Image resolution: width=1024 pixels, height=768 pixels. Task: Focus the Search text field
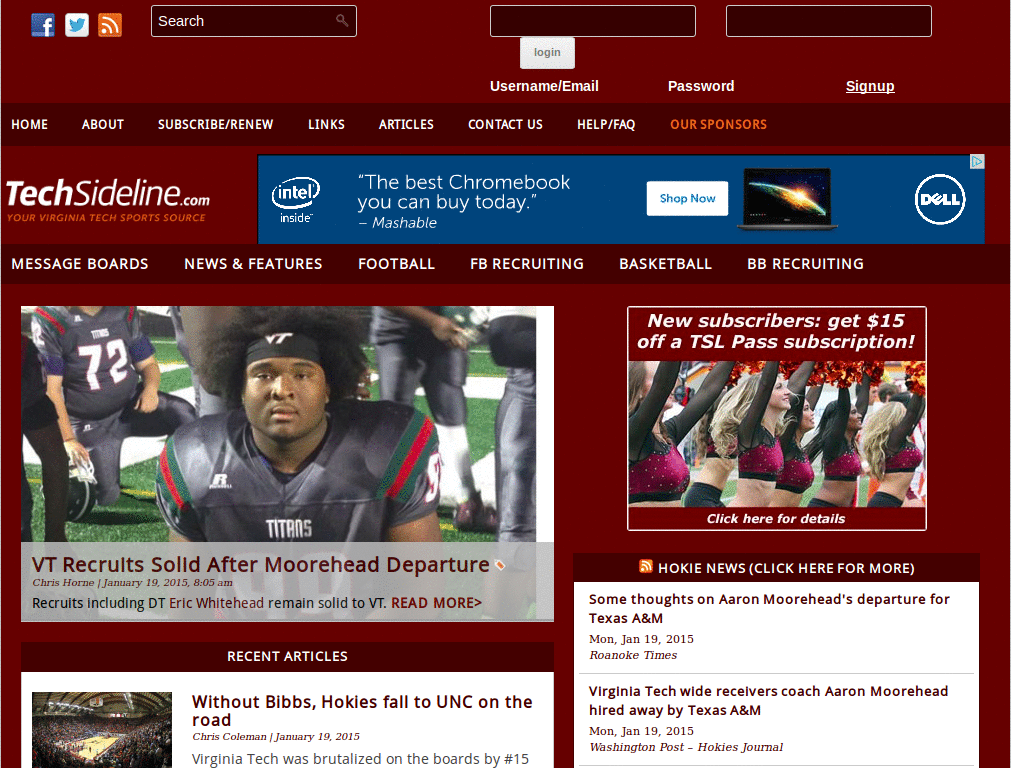tap(253, 21)
